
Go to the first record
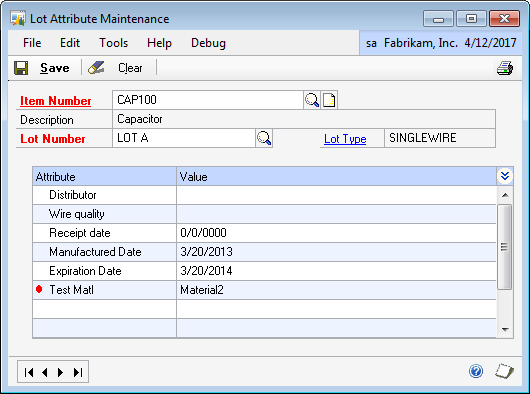coord(29,372)
